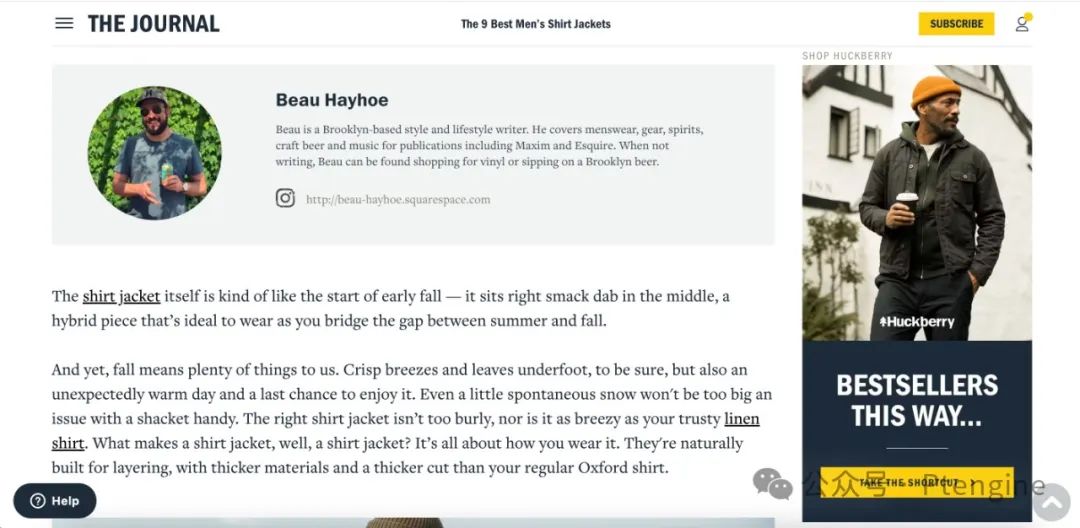Viewport: 1080px width, 528px height.
Task: Open the author's Instagram icon
Action: (285, 198)
